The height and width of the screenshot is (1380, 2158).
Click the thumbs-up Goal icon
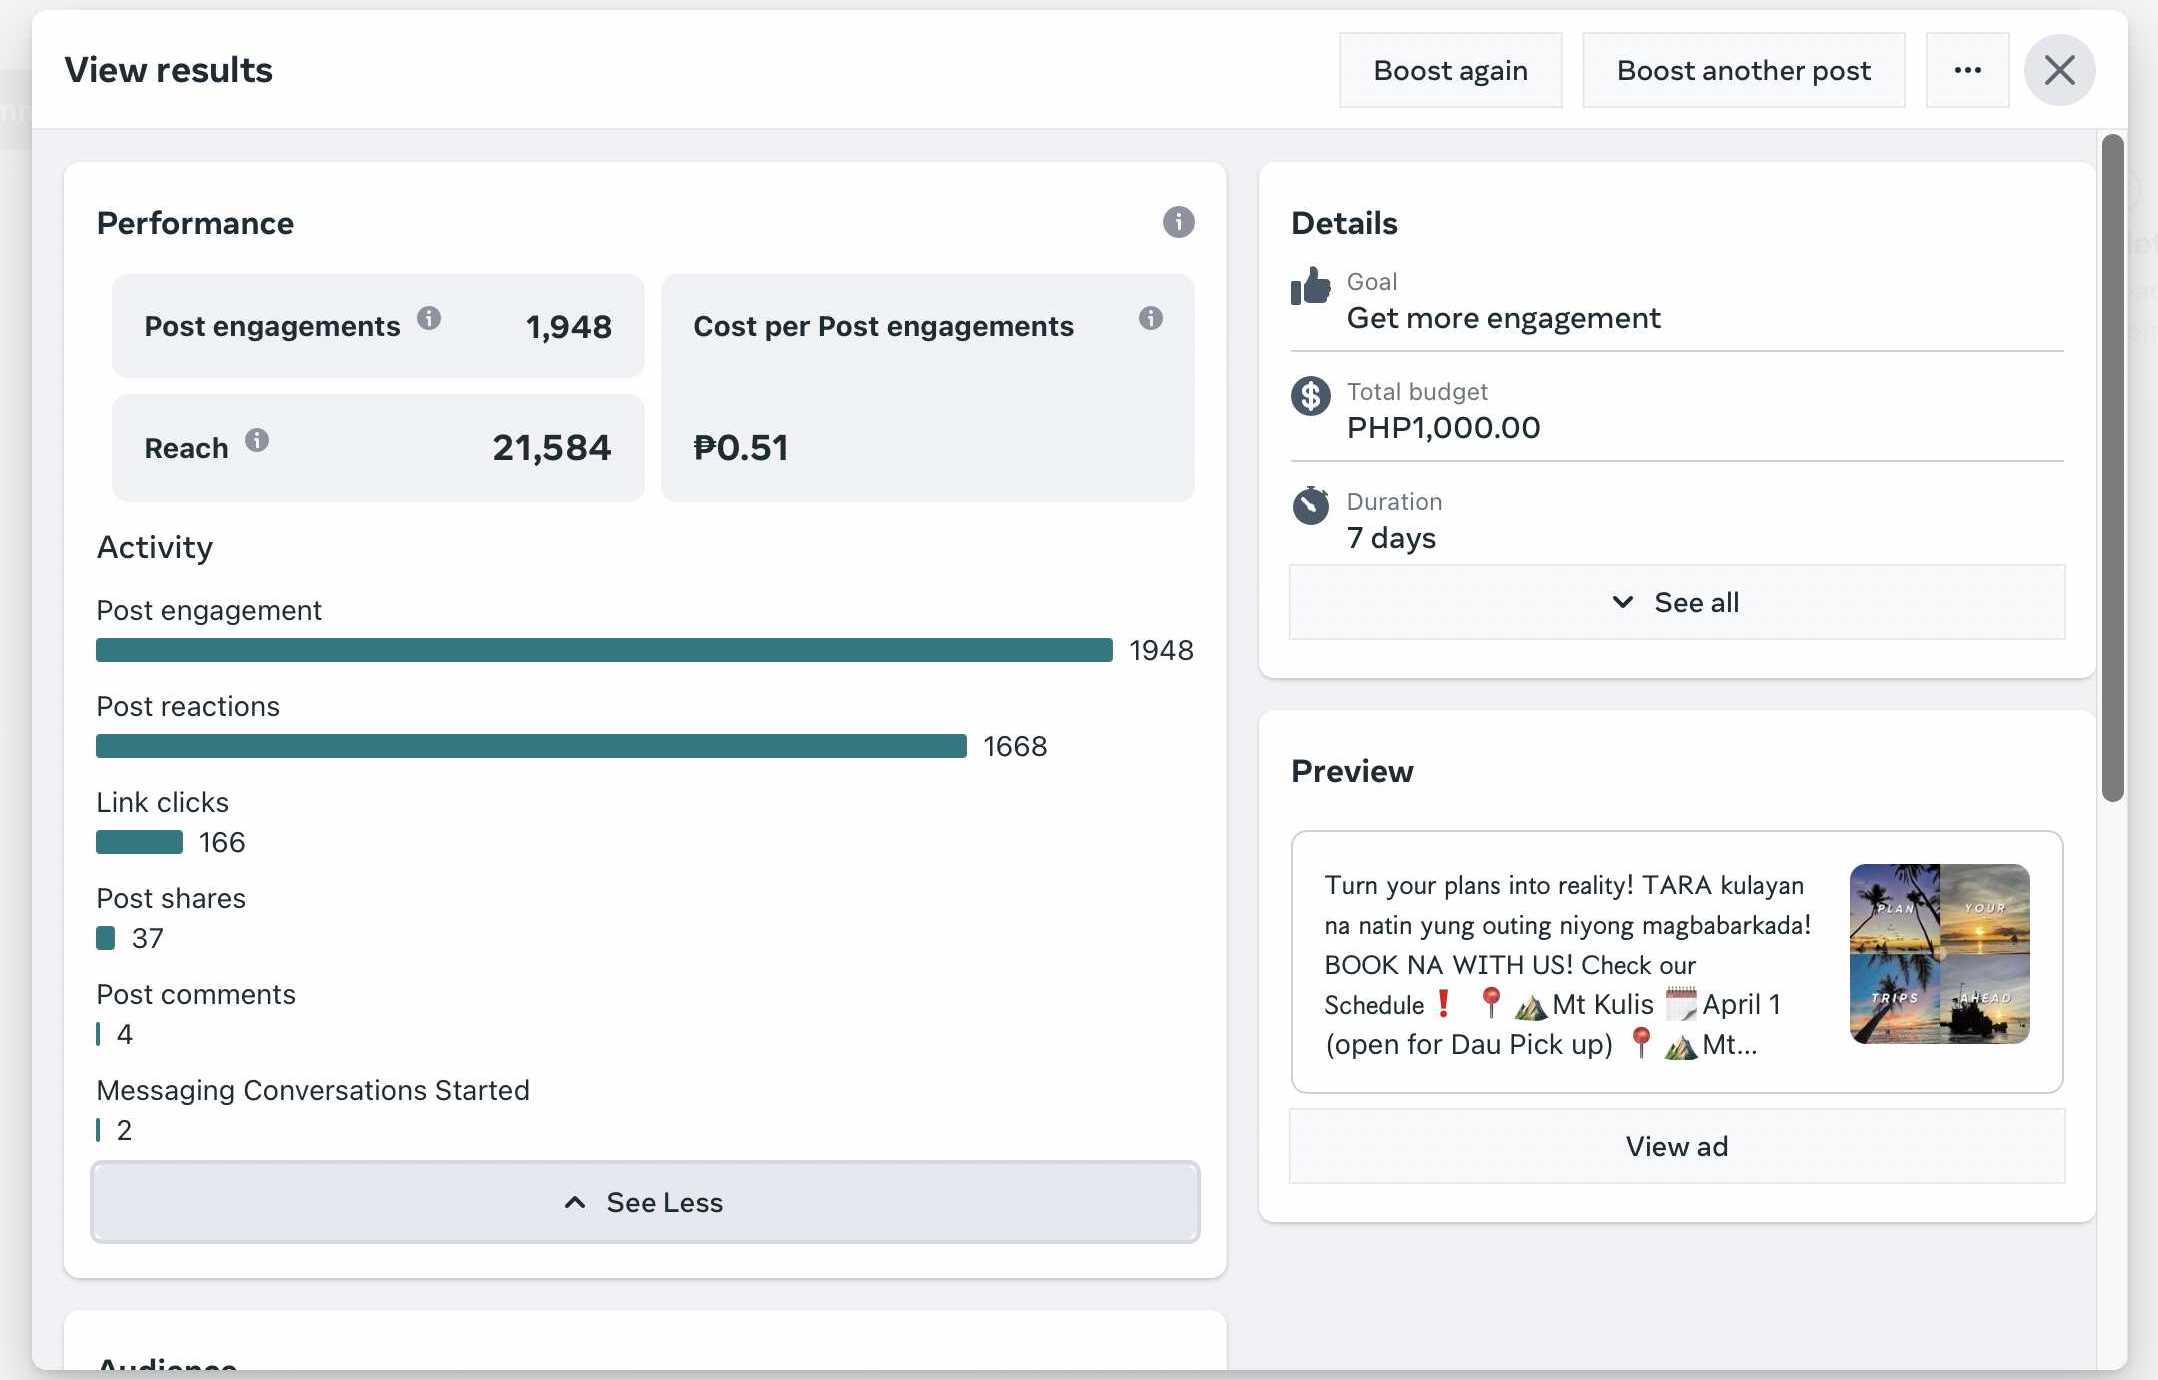pyautogui.click(x=1310, y=287)
